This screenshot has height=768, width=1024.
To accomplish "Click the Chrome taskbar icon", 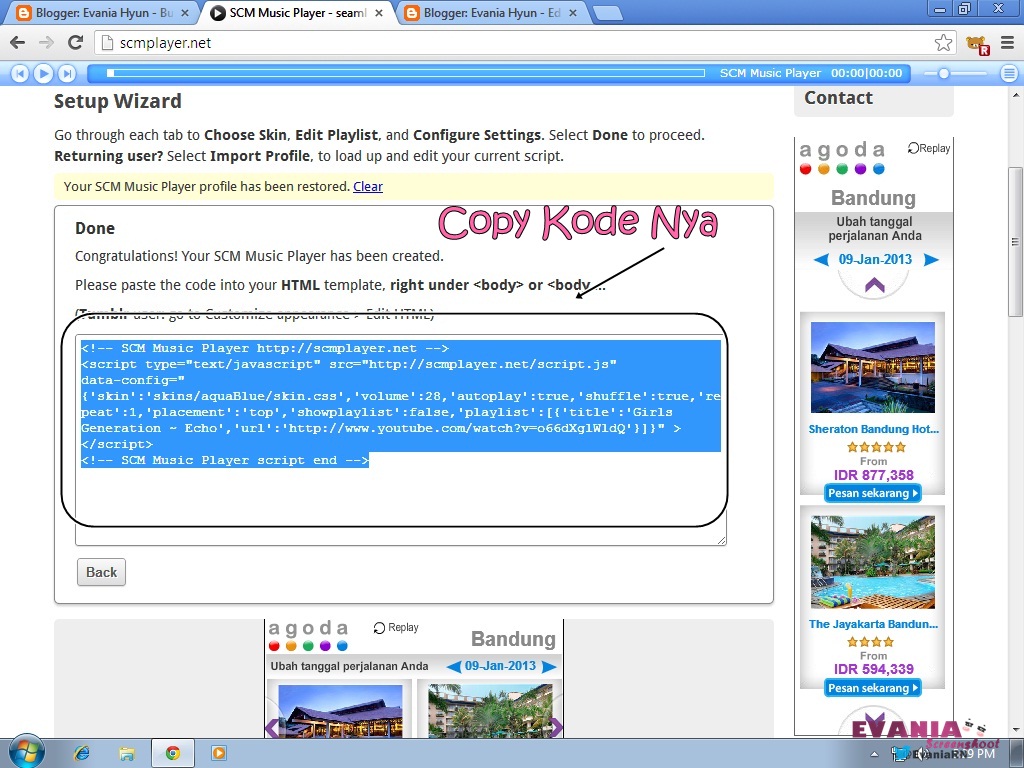I will coord(172,754).
